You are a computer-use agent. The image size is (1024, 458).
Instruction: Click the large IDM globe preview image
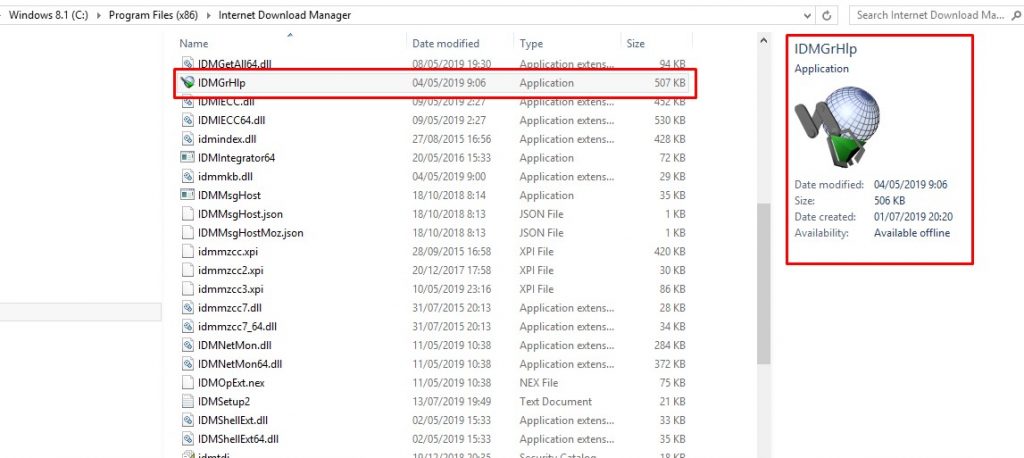837,127
